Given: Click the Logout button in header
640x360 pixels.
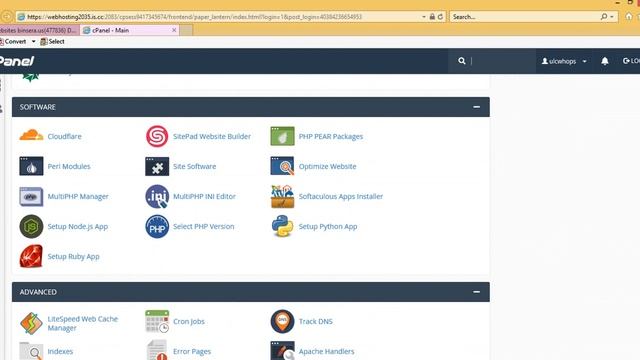Looking at the screenshot, I should 631,61.
